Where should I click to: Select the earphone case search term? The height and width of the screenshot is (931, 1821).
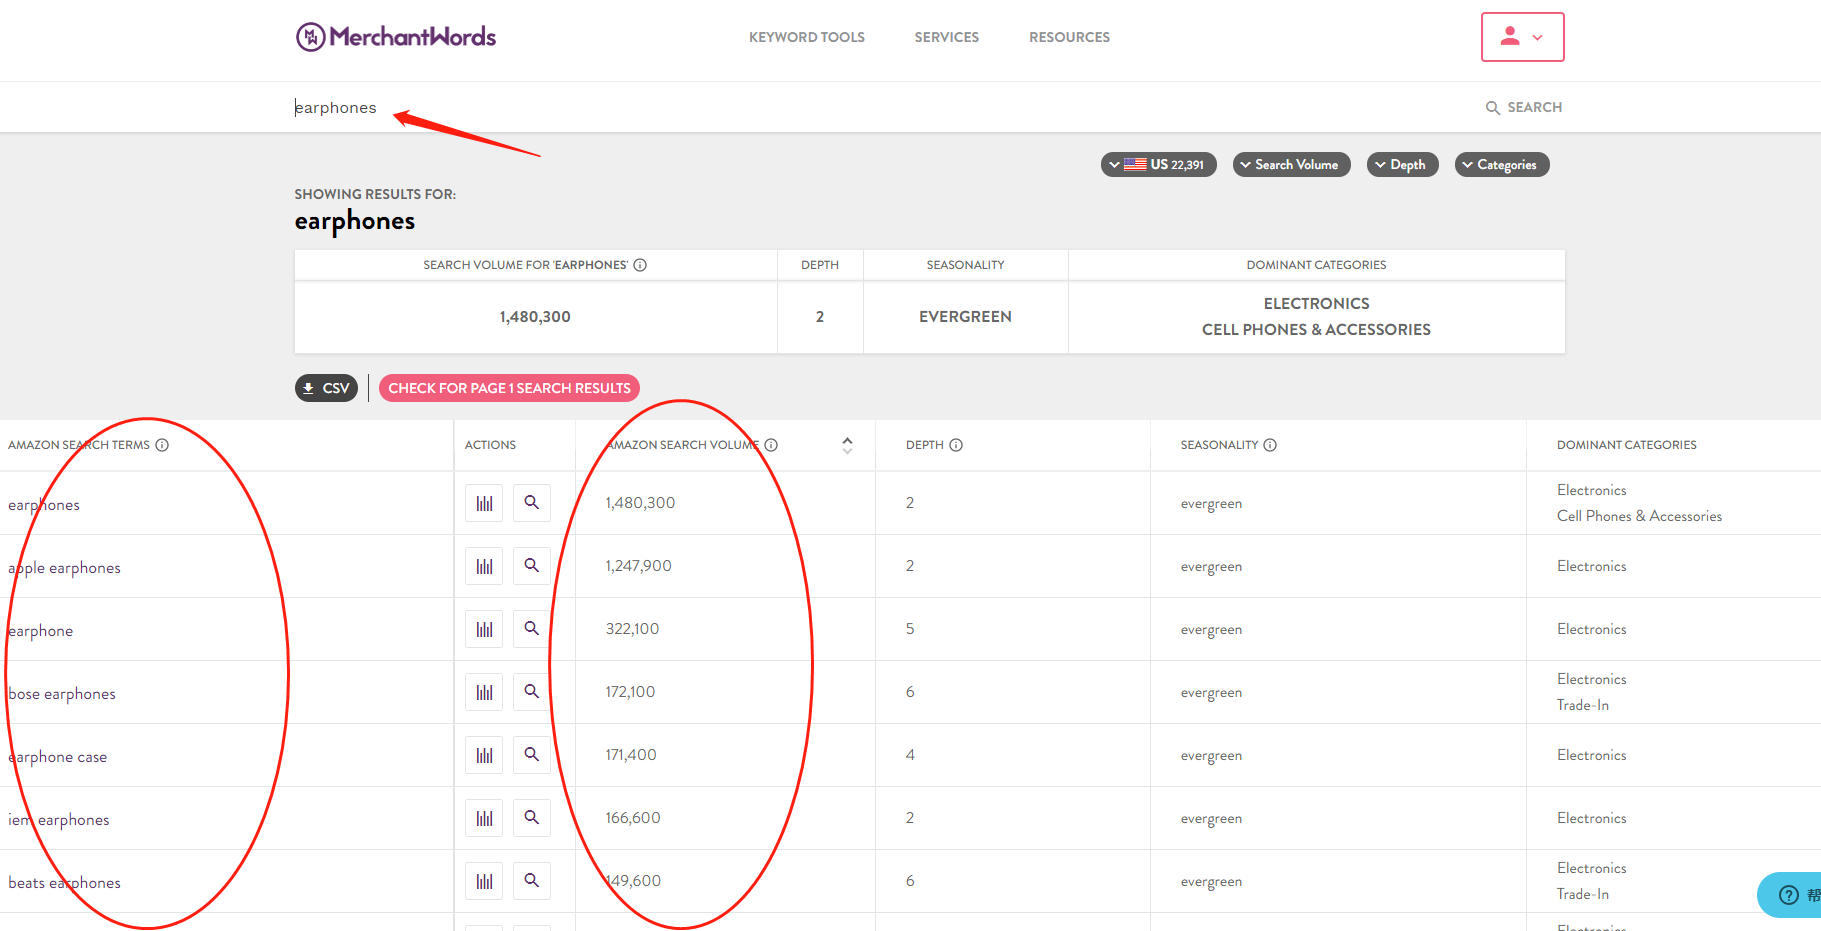click(x=57, y=757)
